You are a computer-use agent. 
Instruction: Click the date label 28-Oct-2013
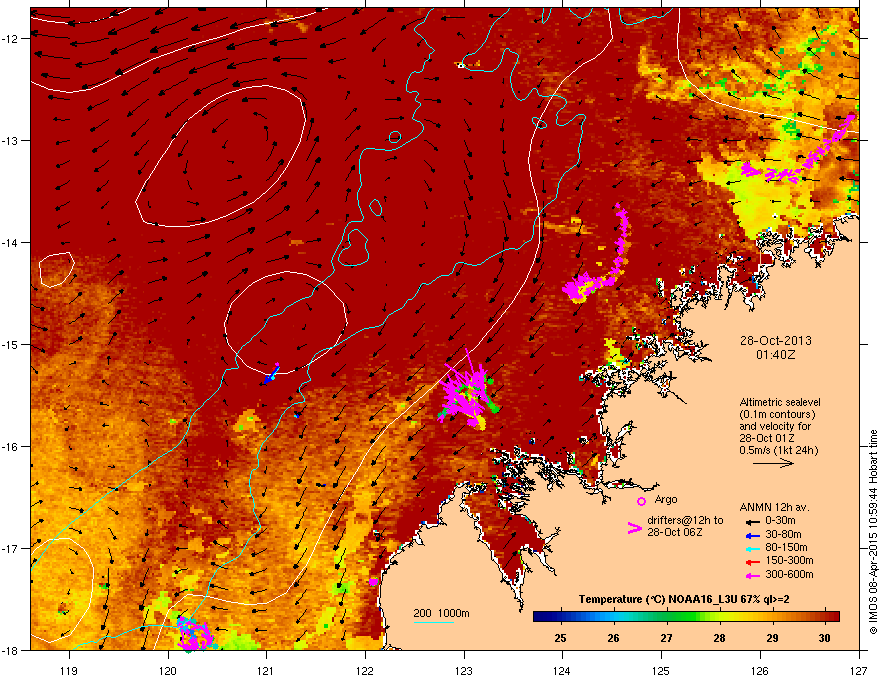click(x=775, y=341)
